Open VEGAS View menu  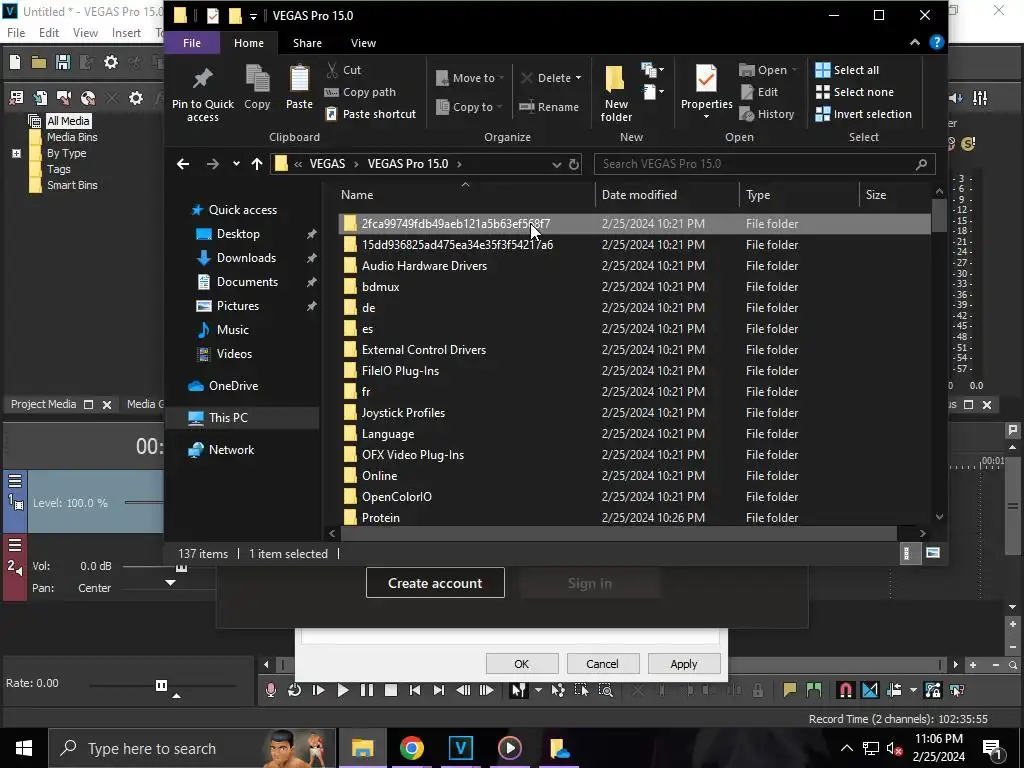coord(85,33)
